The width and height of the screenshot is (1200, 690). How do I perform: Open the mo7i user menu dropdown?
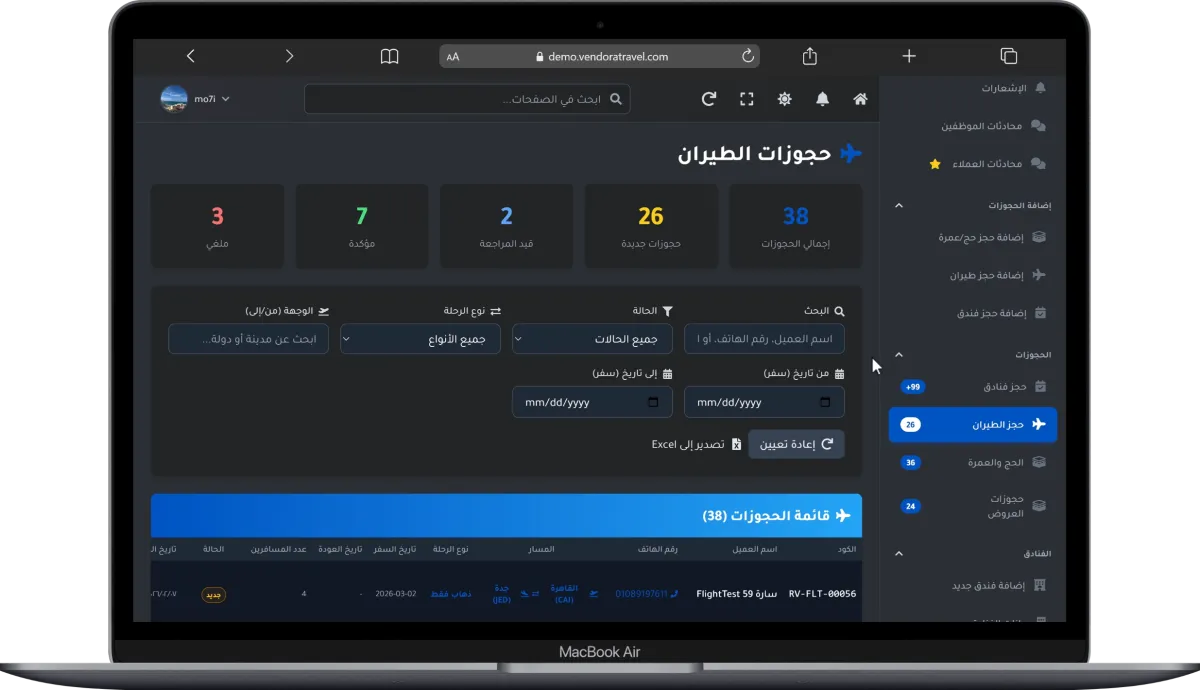click(212, 99)
